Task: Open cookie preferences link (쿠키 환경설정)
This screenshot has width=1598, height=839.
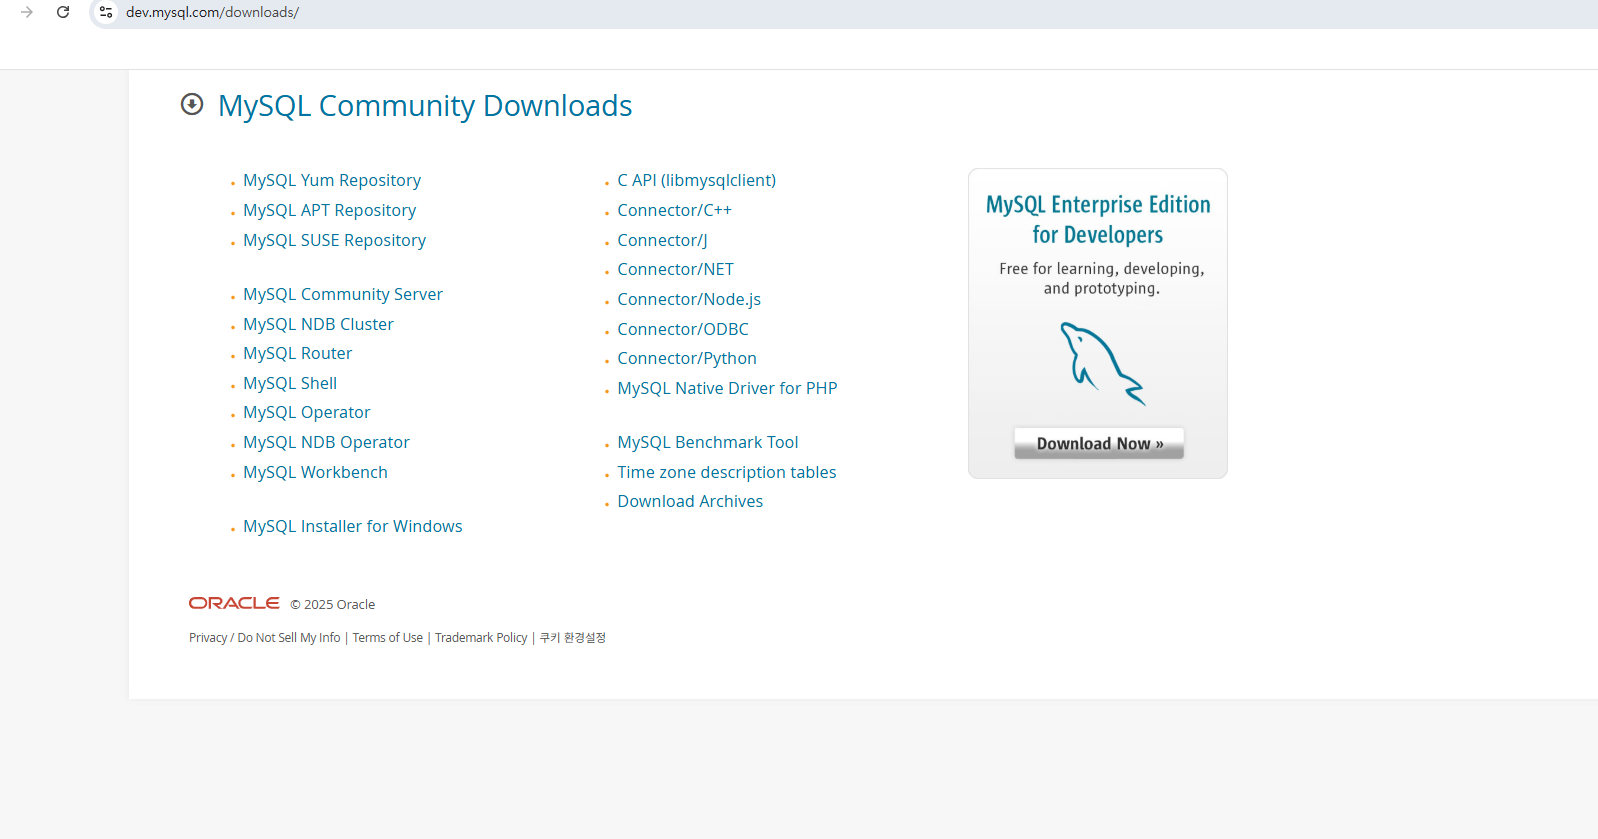Action: 573,637
